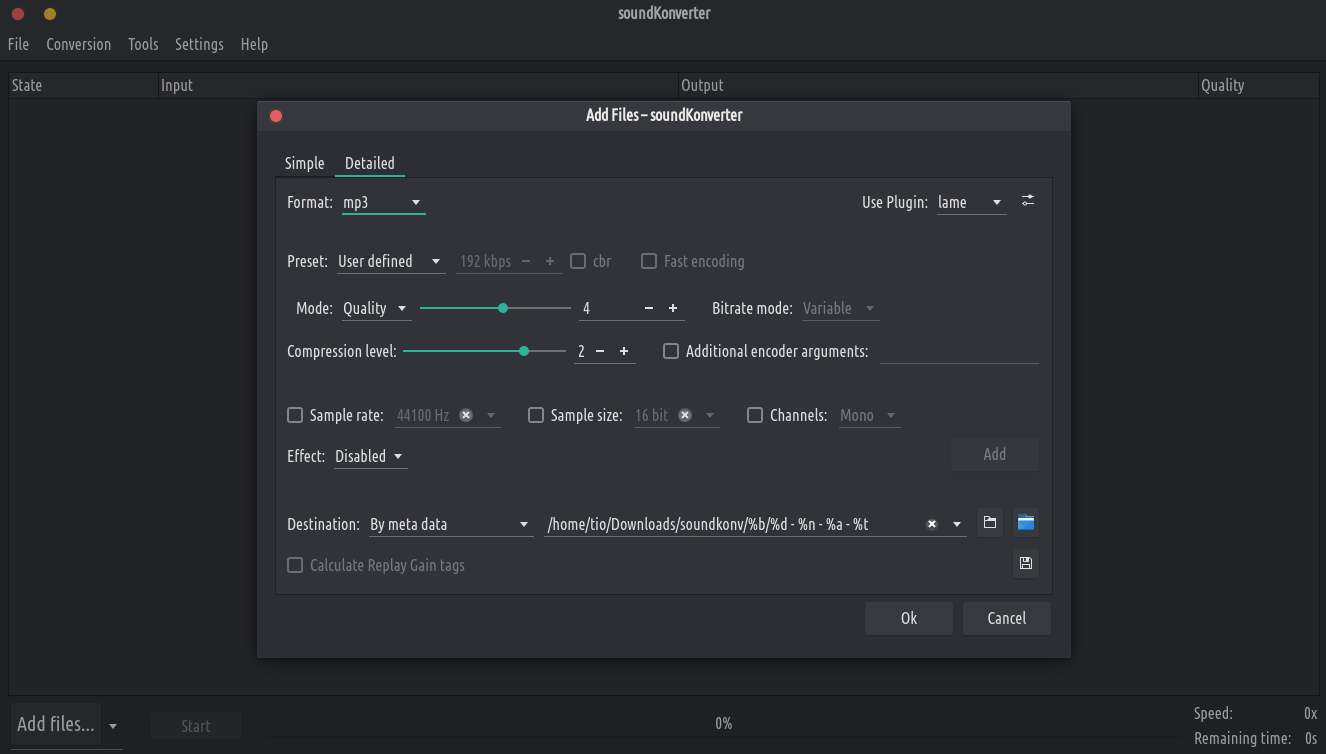Check the Sample size option

coord(575,415)
